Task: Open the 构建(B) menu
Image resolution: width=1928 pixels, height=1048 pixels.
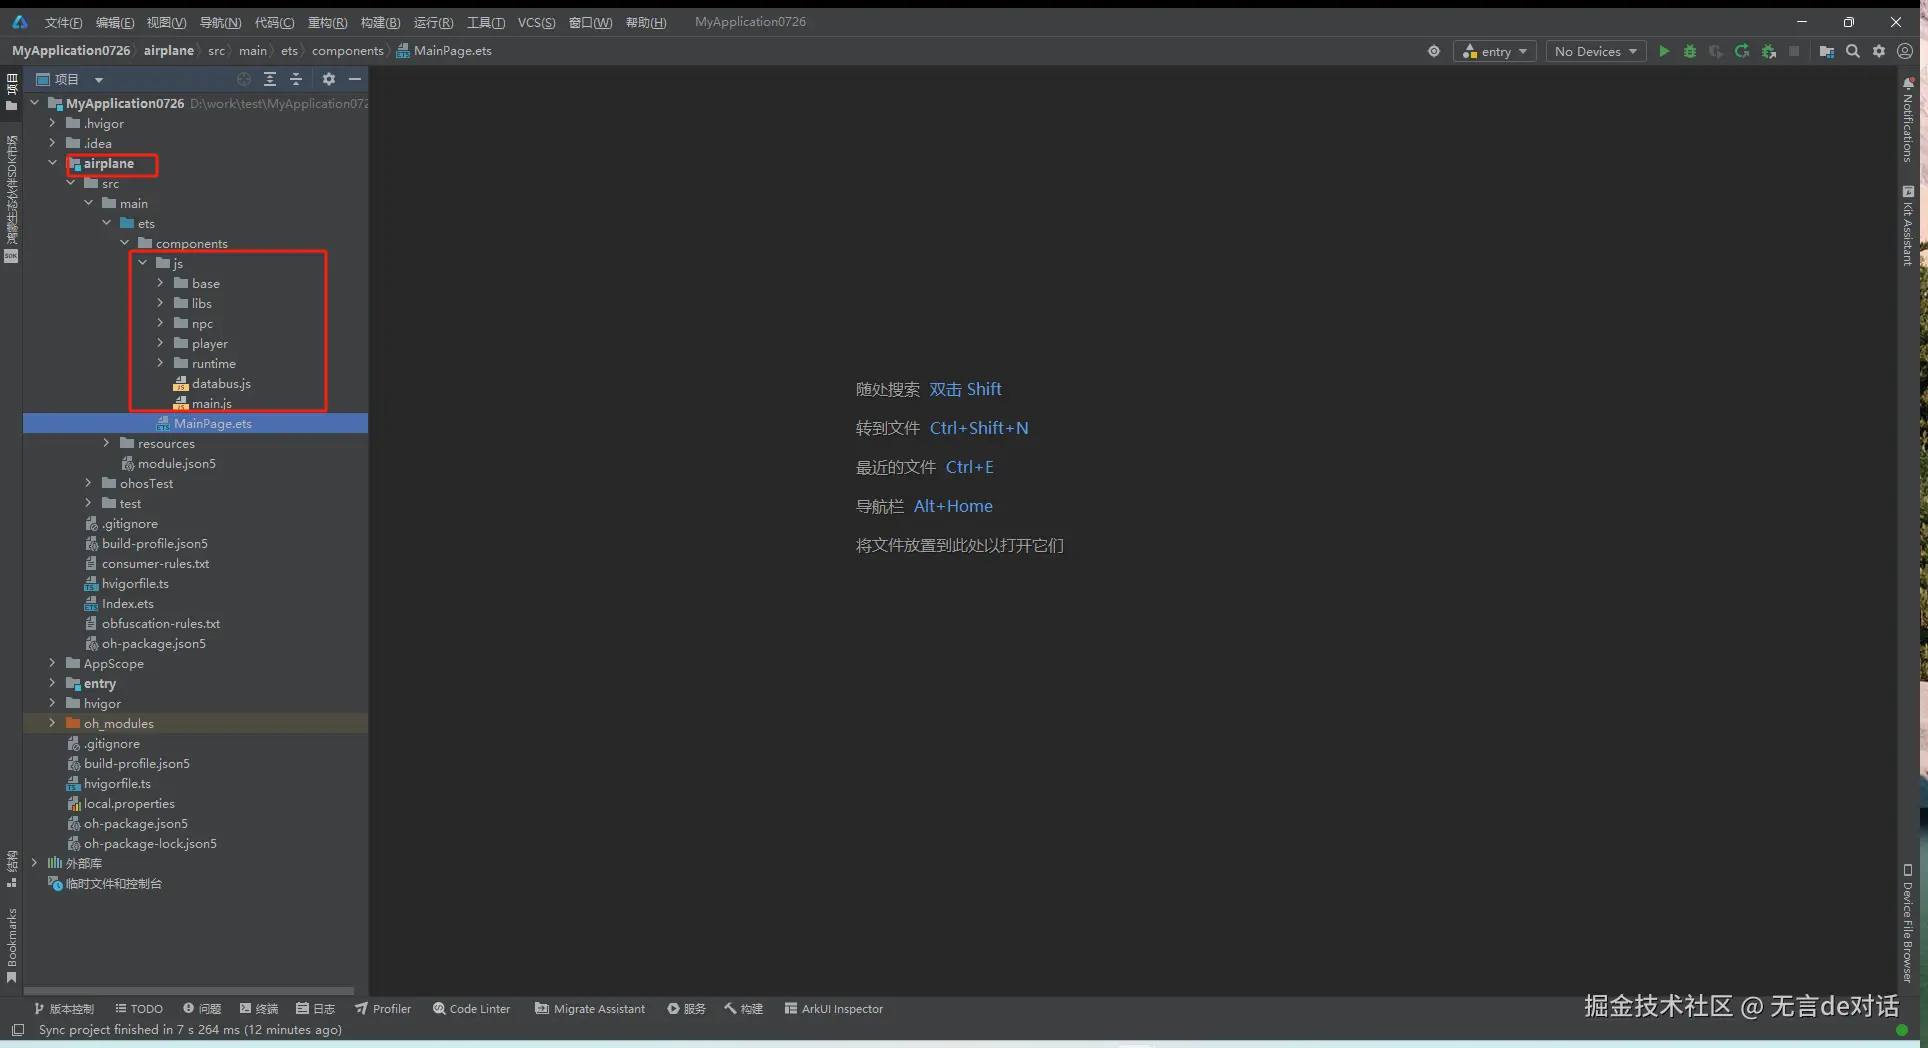Action: pyautogui.click(x=380, y=22)
